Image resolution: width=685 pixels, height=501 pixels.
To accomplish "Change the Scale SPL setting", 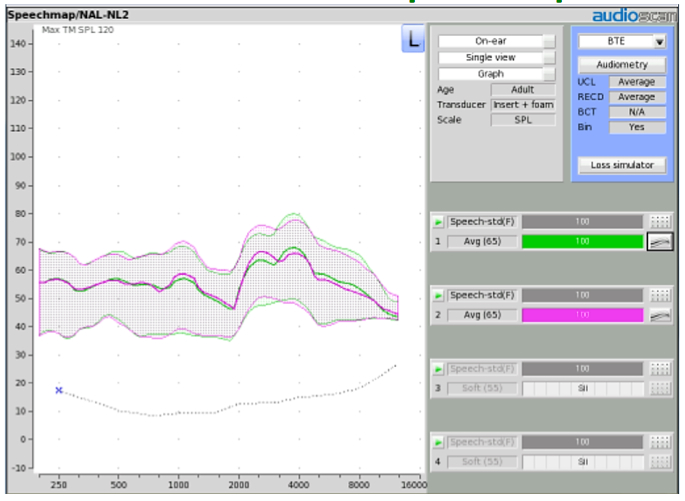I will [523, 120].
